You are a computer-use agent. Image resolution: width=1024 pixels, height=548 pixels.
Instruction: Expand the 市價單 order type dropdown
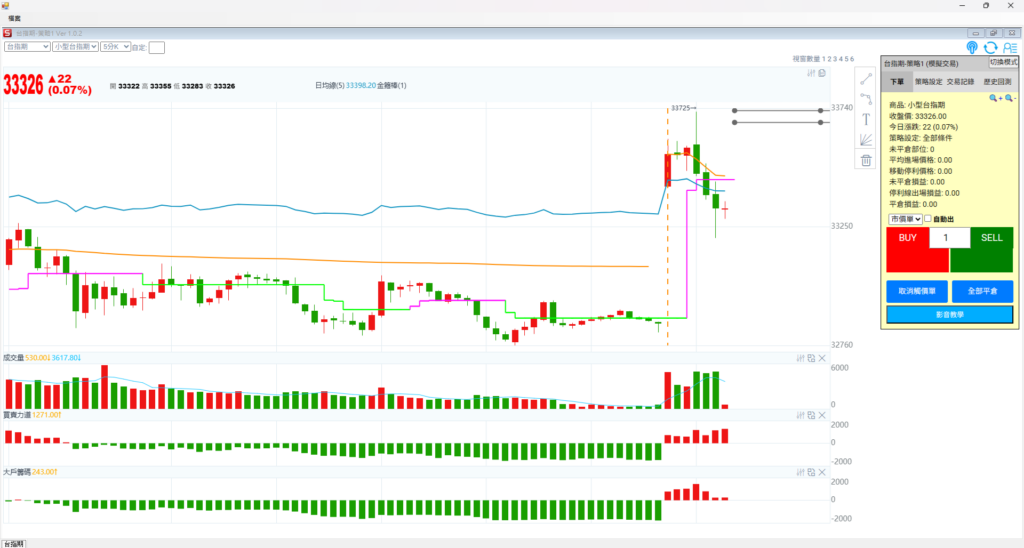click(x=904, y=219)
